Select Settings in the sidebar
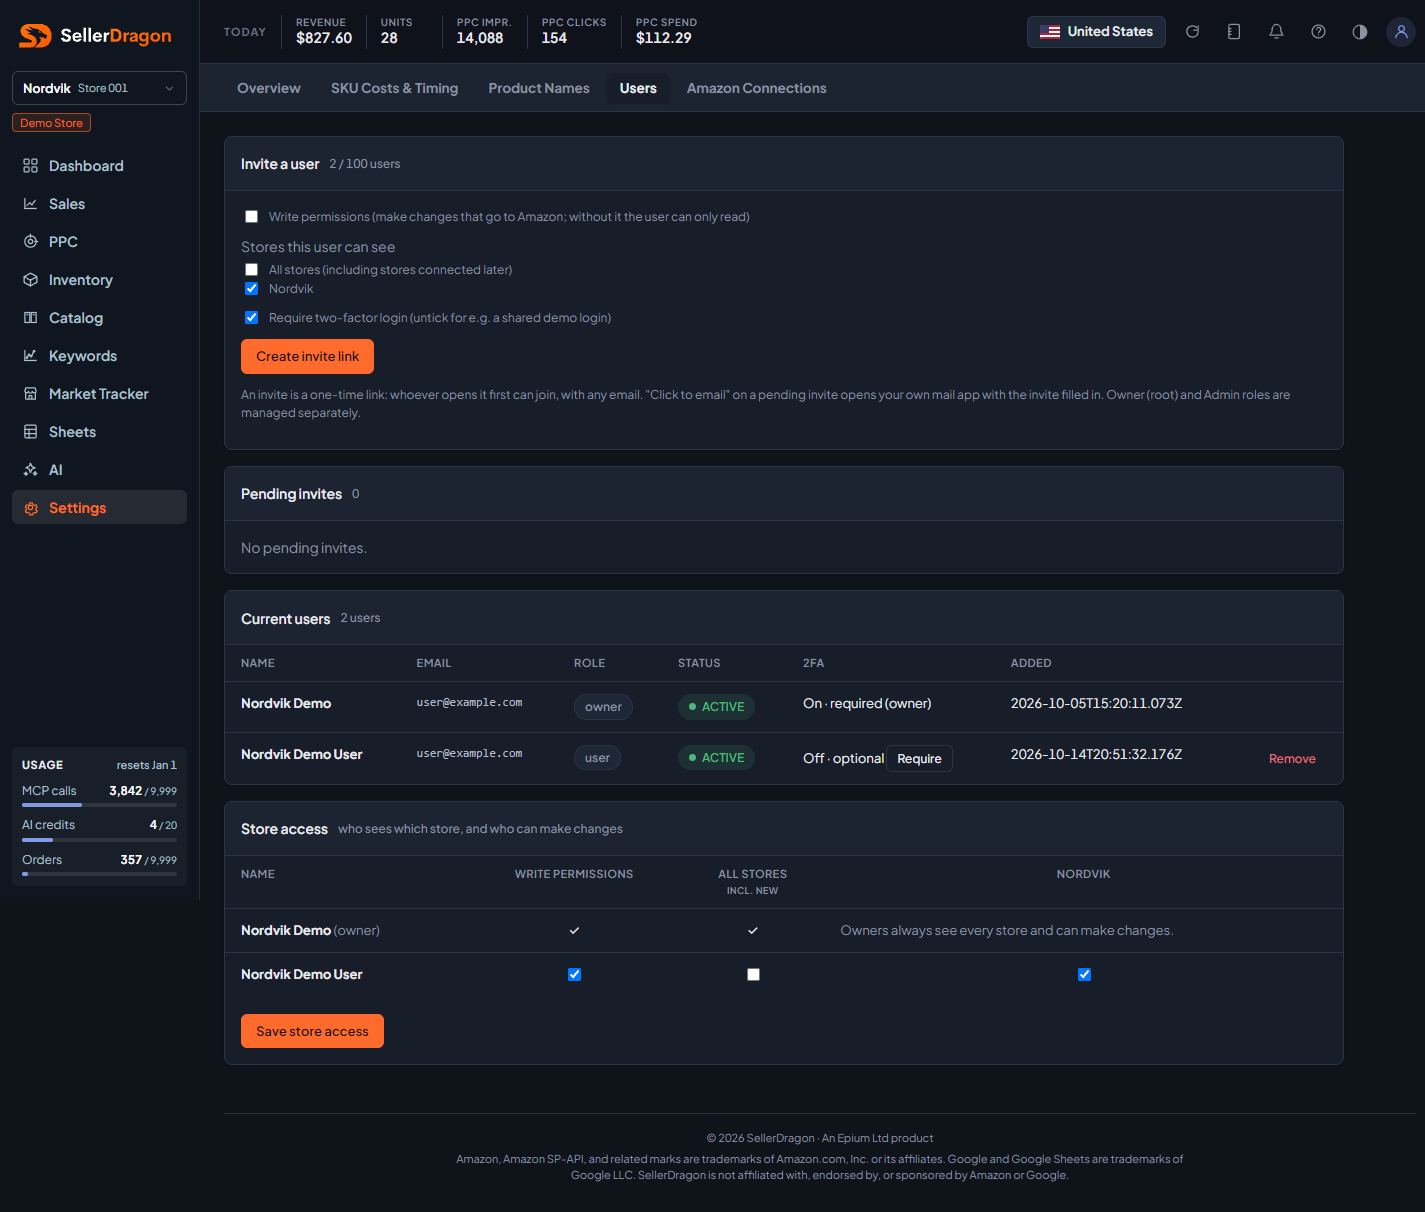Screen dimensions: 1425x1212 pyautogui.click(x=99, y=507)
